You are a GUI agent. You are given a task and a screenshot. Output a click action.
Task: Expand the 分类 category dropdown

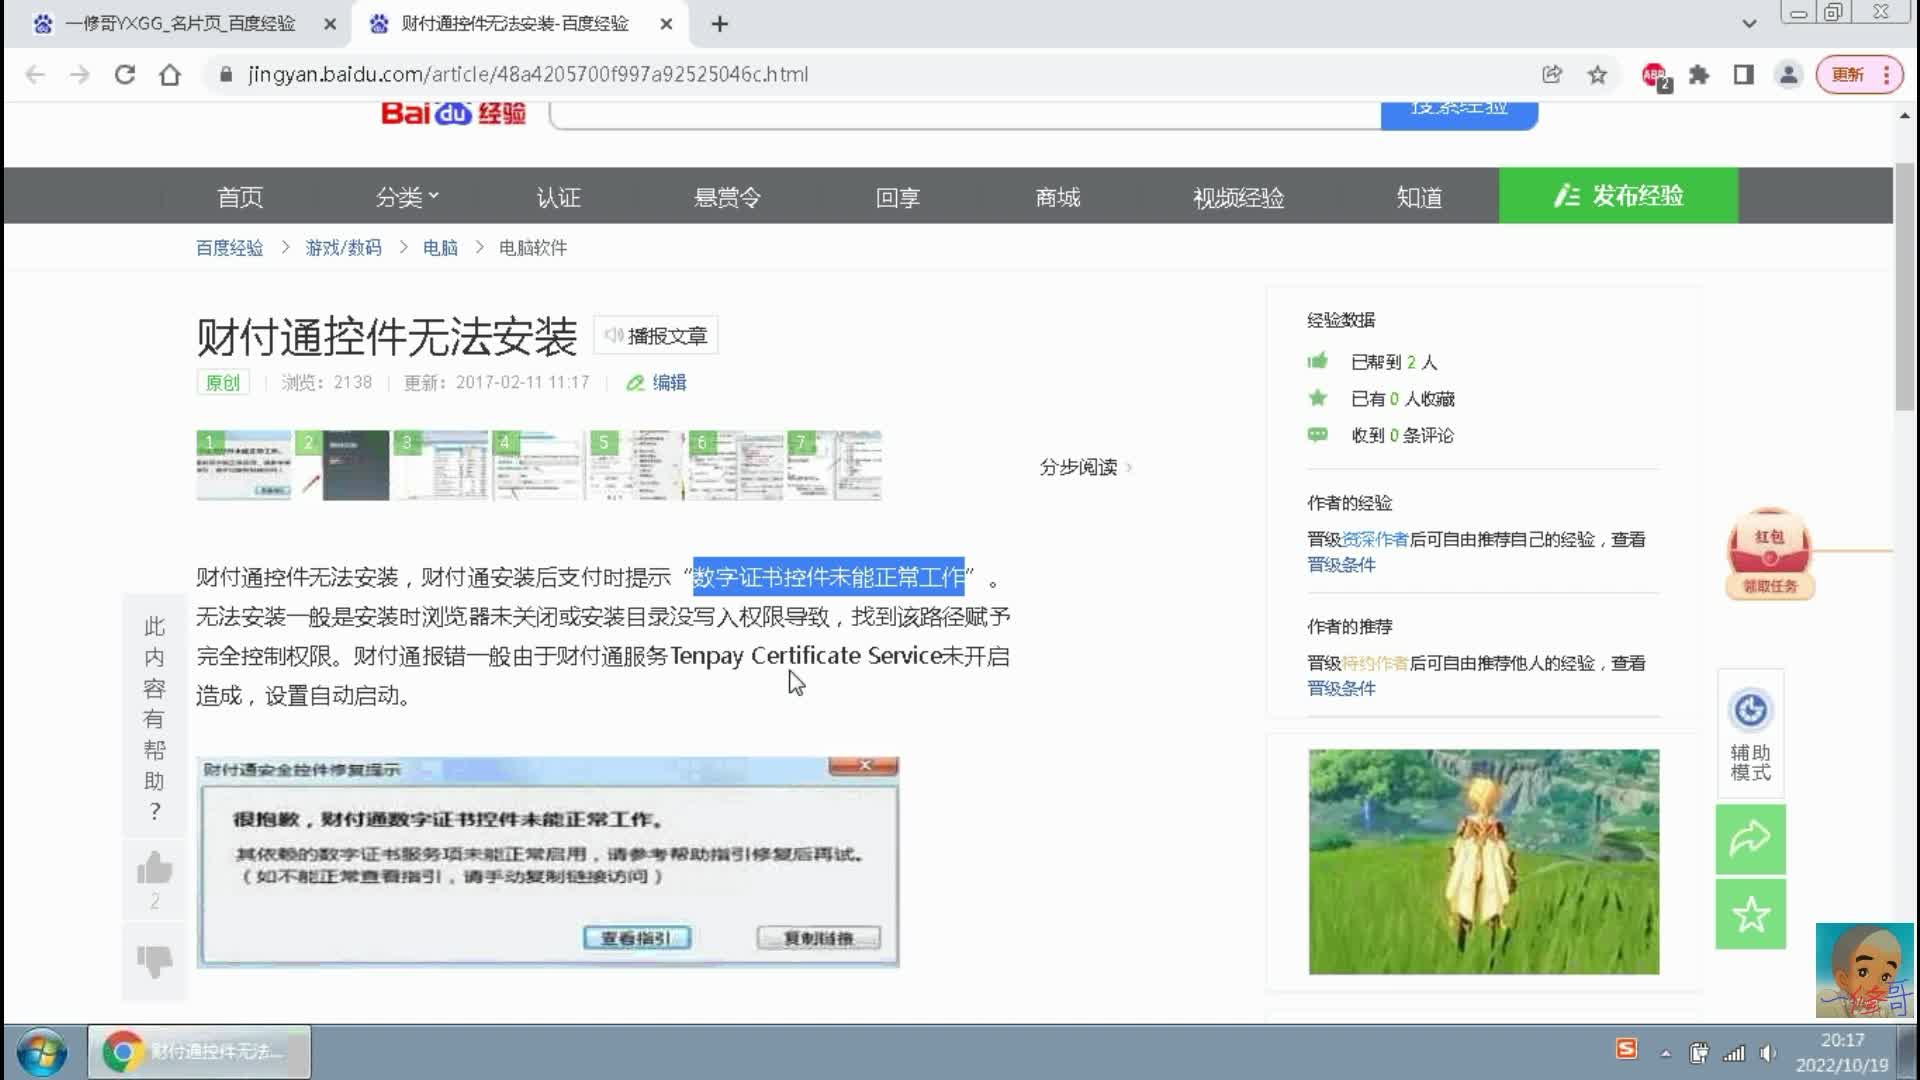pyautogui.click(x=405, y=196)
